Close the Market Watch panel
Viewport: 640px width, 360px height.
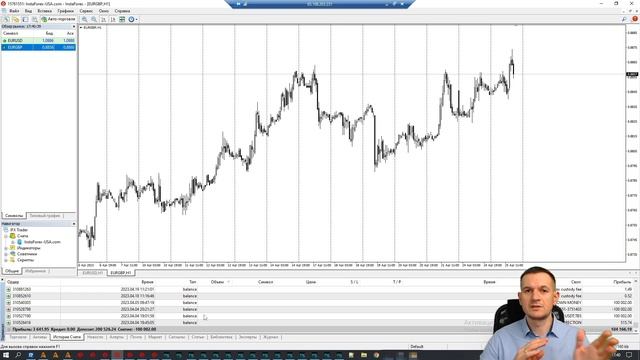[x=74, y=27]
